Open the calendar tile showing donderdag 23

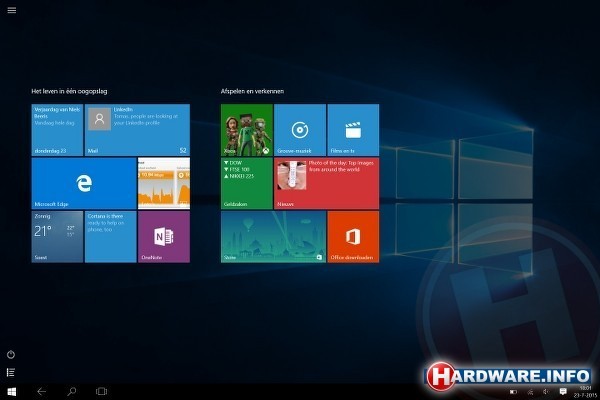(x=57, y=130)
